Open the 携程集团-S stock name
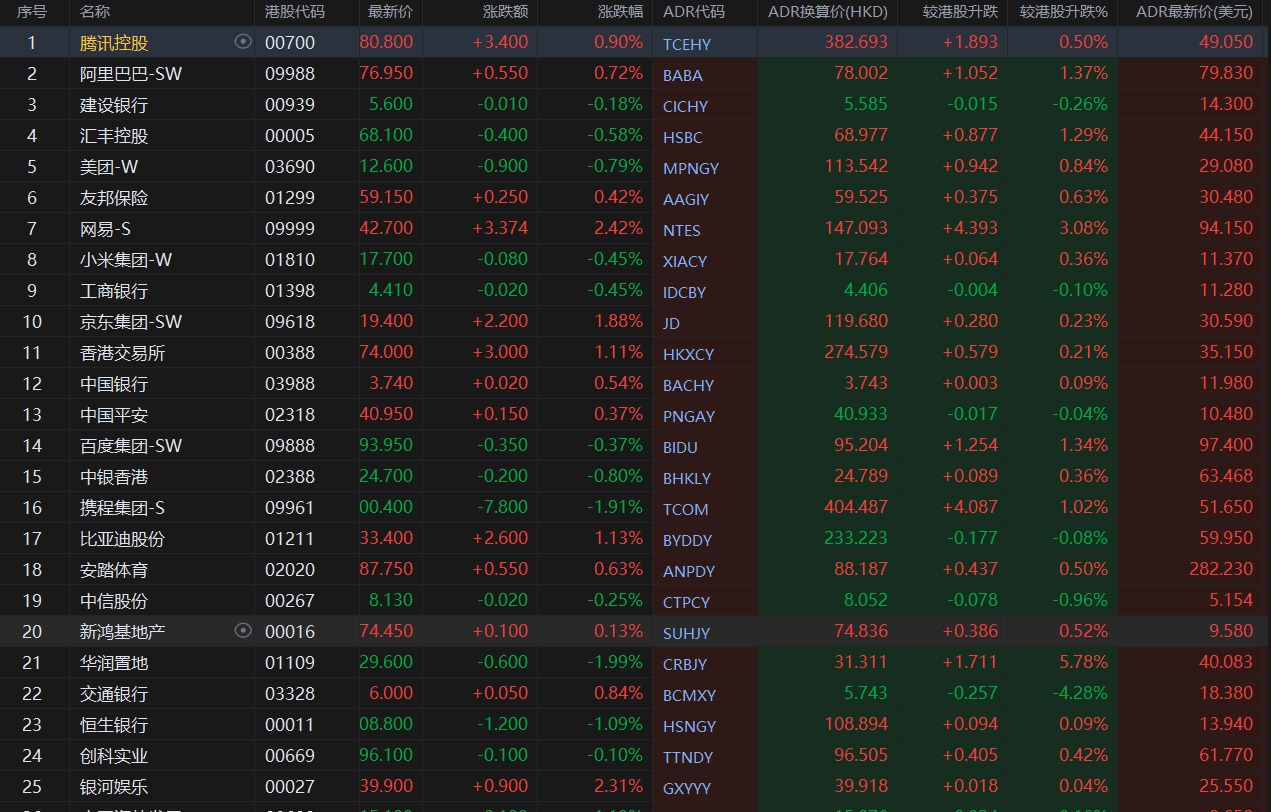The height and width of the screenshot is (812, 1271). click(123, 508)
